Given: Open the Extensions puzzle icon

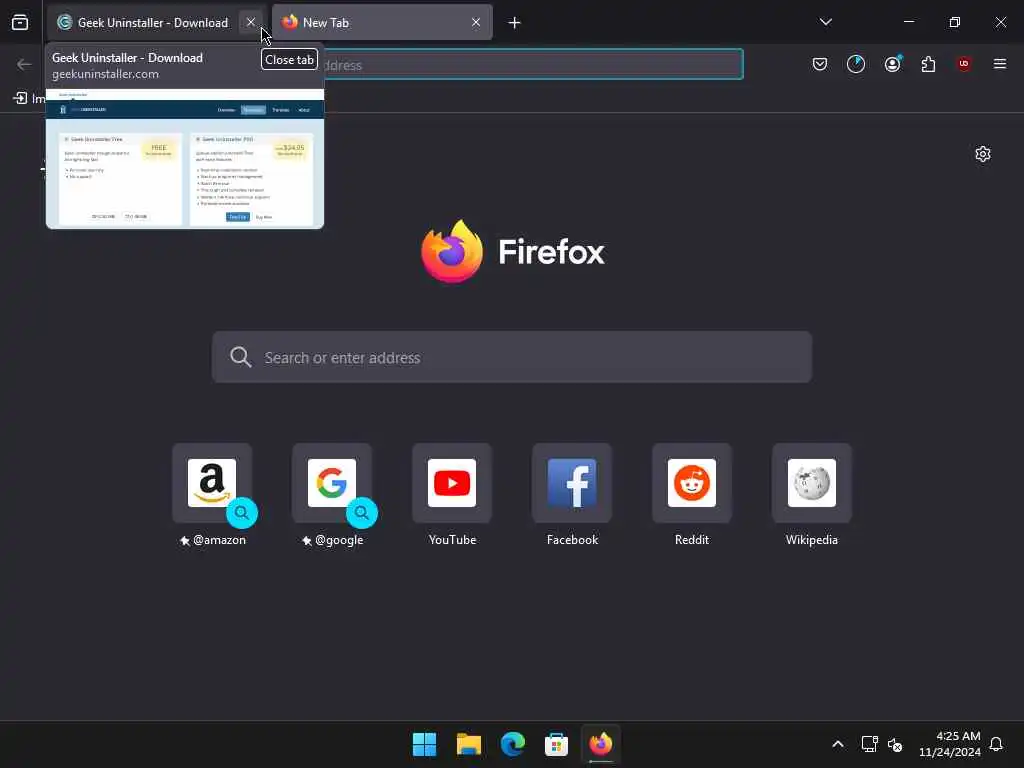Looking at the screenshot, I should click(x=928, y=64).
